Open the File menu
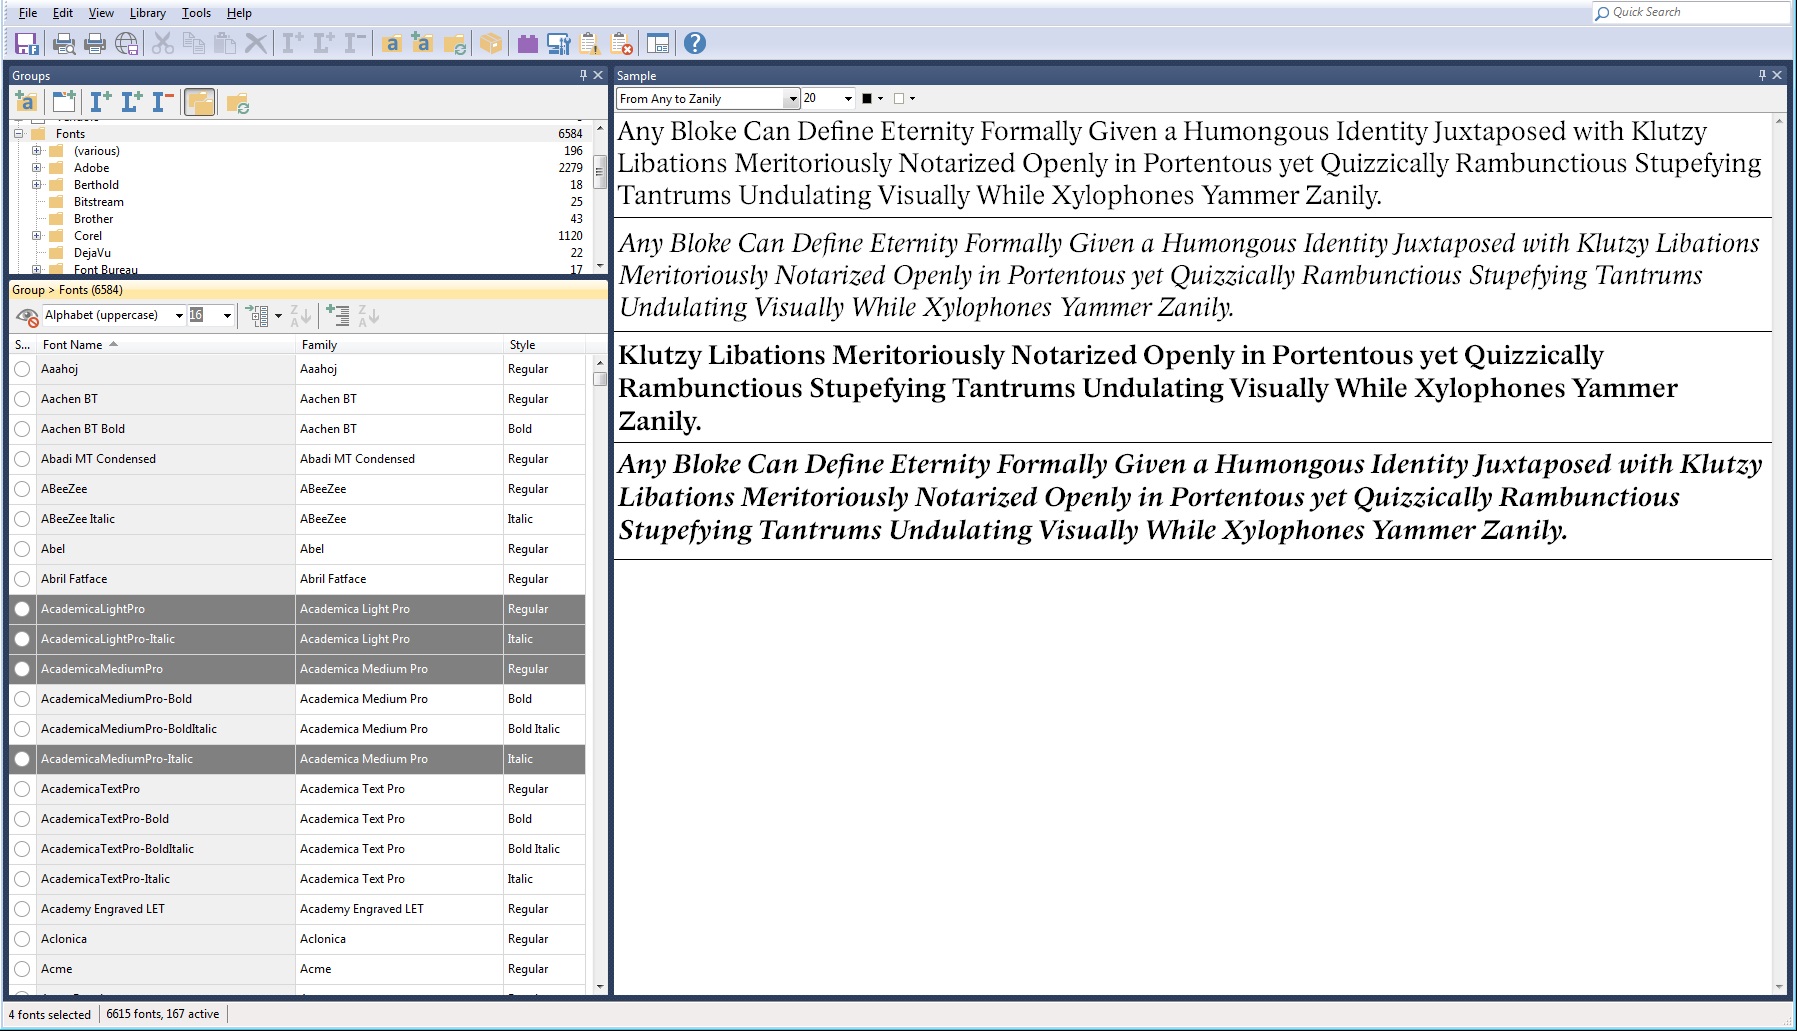The width and height of the screenshot is (1797, 1031). coord(28,13)
